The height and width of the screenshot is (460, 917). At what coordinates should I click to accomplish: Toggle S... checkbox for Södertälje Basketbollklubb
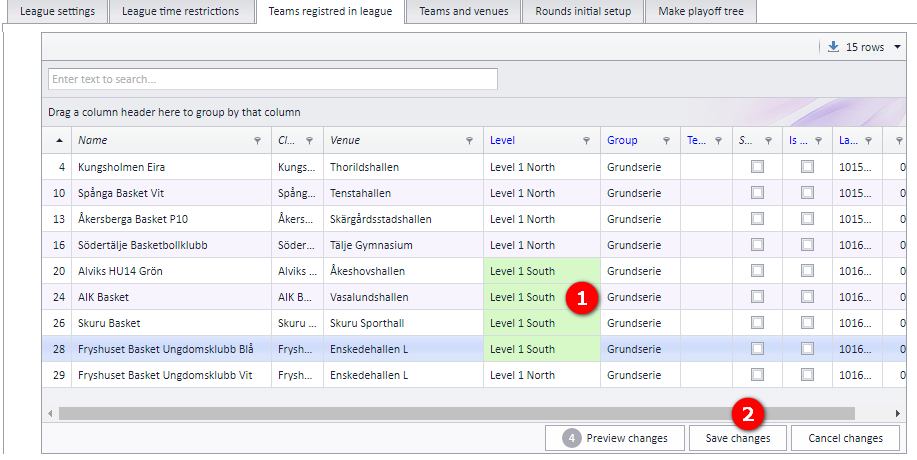[757, 245]
